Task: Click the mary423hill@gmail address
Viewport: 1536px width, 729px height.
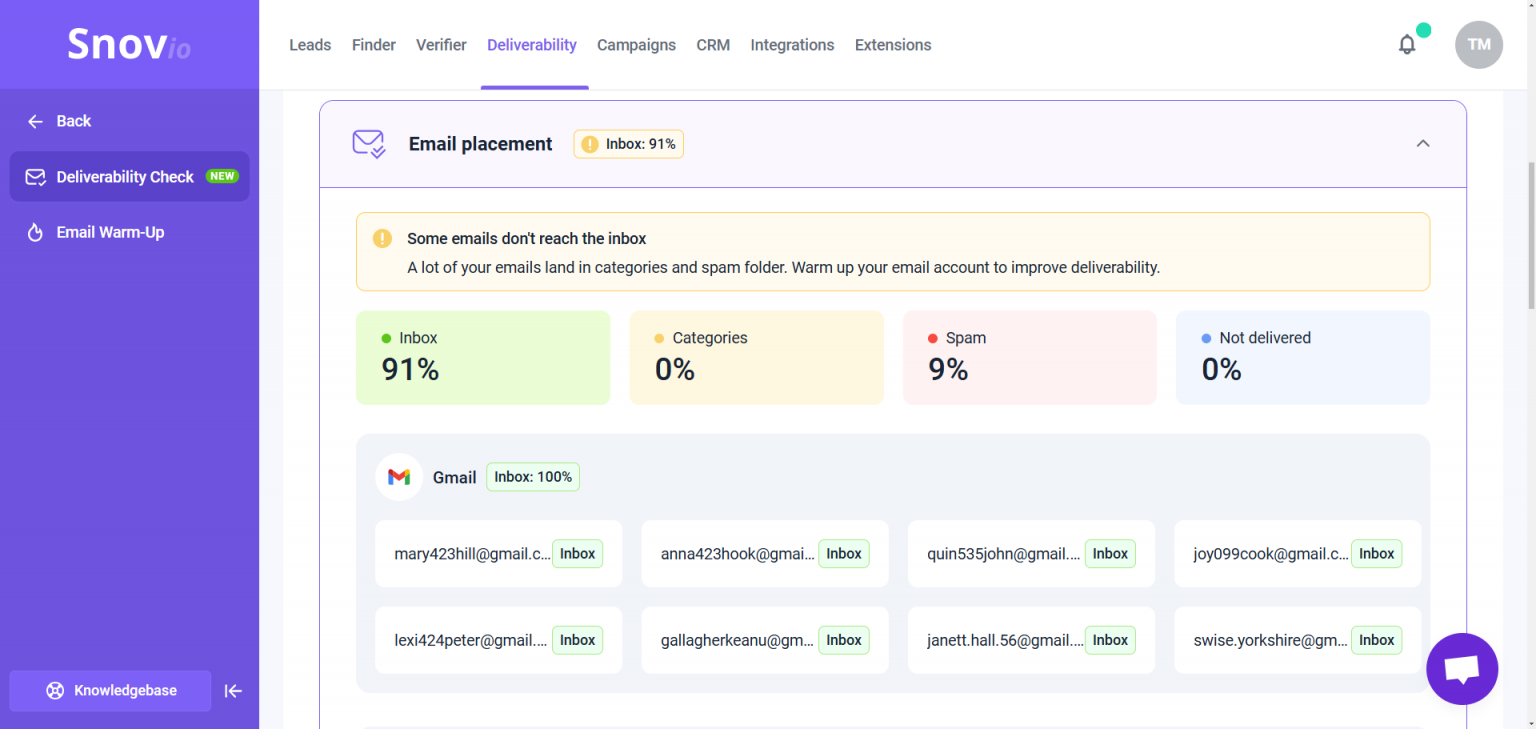Action: click(472, 554)
